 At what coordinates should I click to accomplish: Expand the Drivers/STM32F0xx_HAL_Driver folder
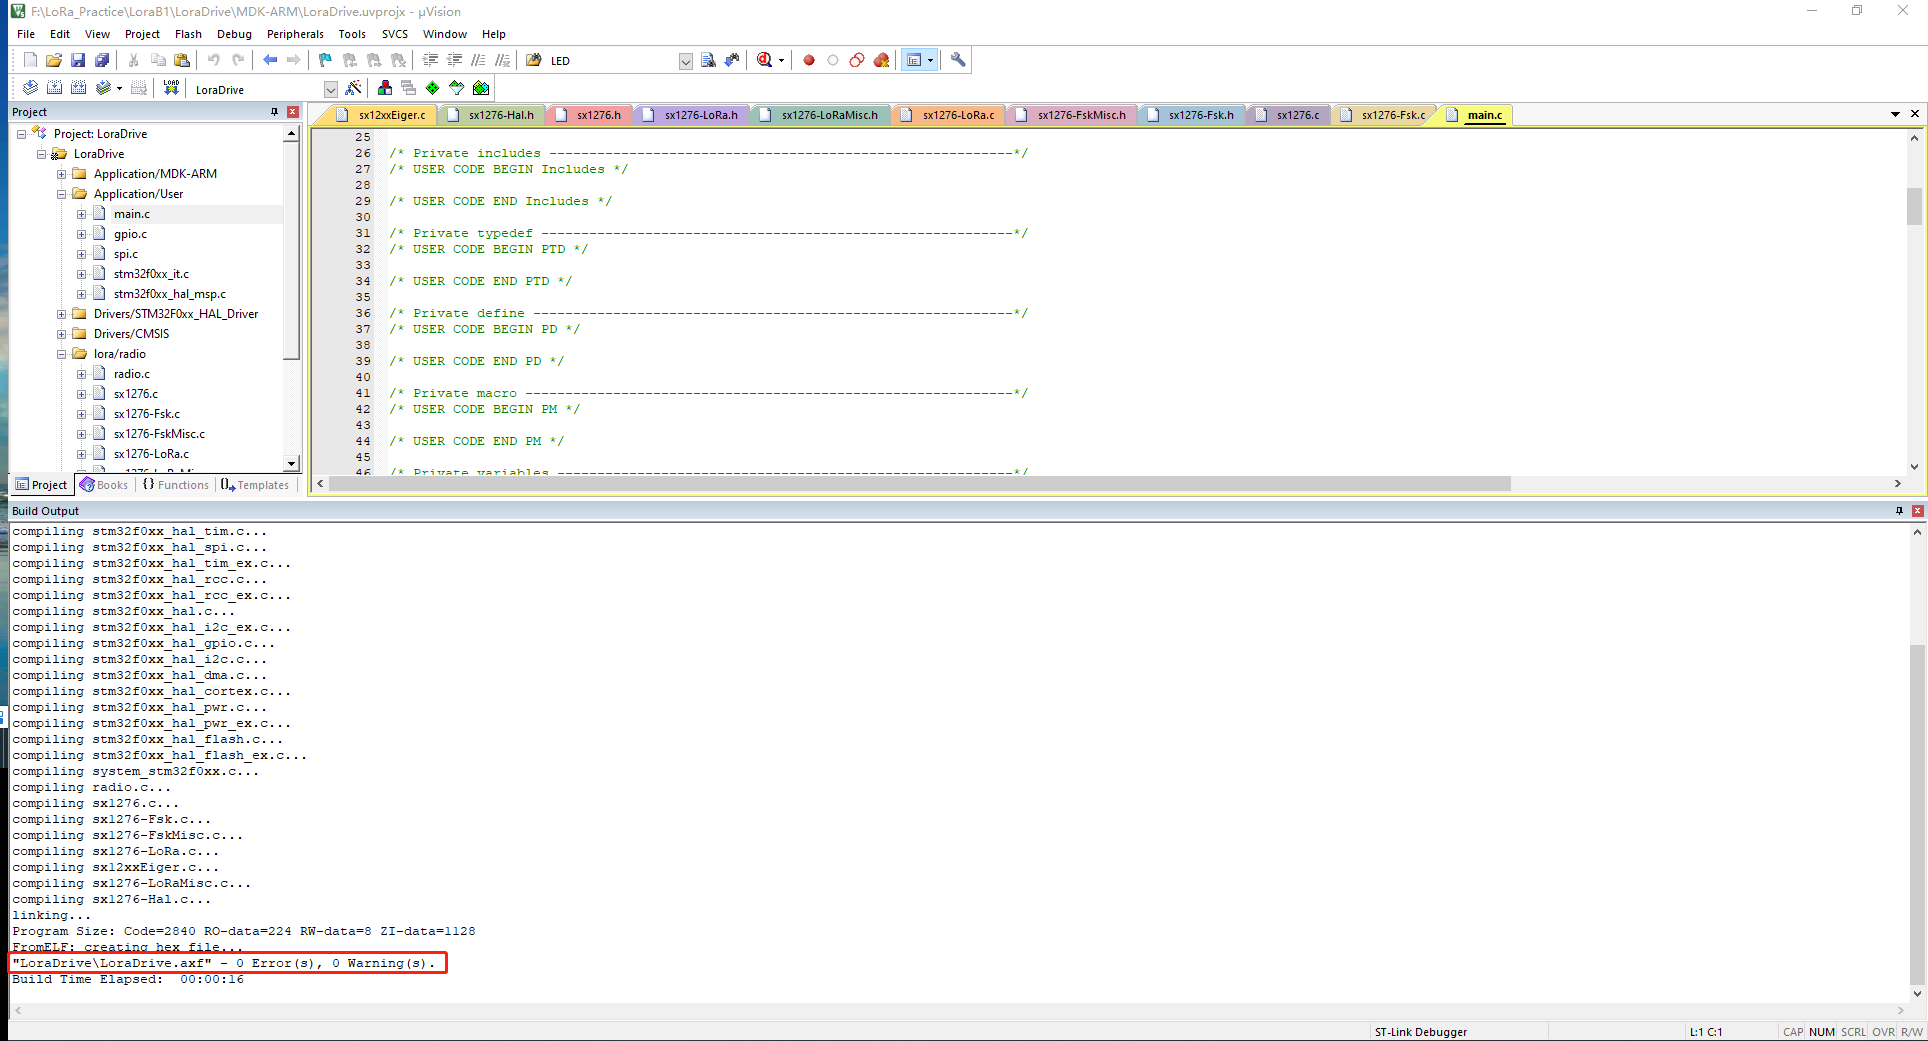coord(61,314)
